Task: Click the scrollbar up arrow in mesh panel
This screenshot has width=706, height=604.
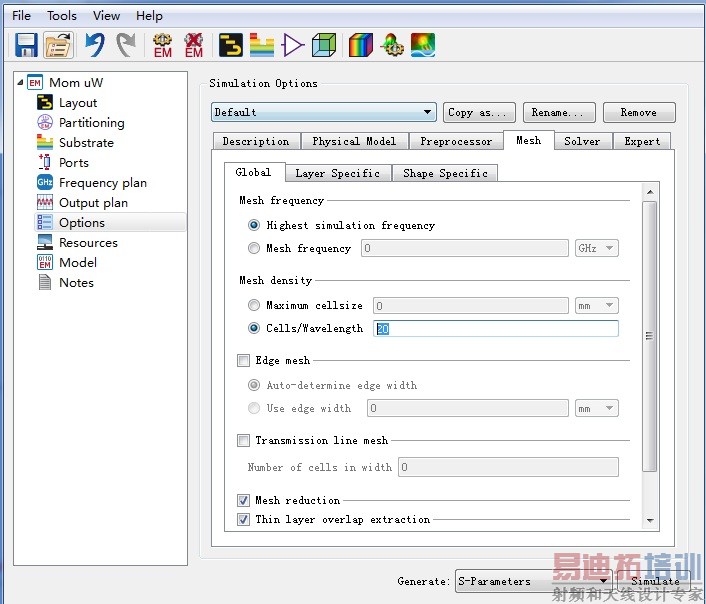Action: point(650,192)
